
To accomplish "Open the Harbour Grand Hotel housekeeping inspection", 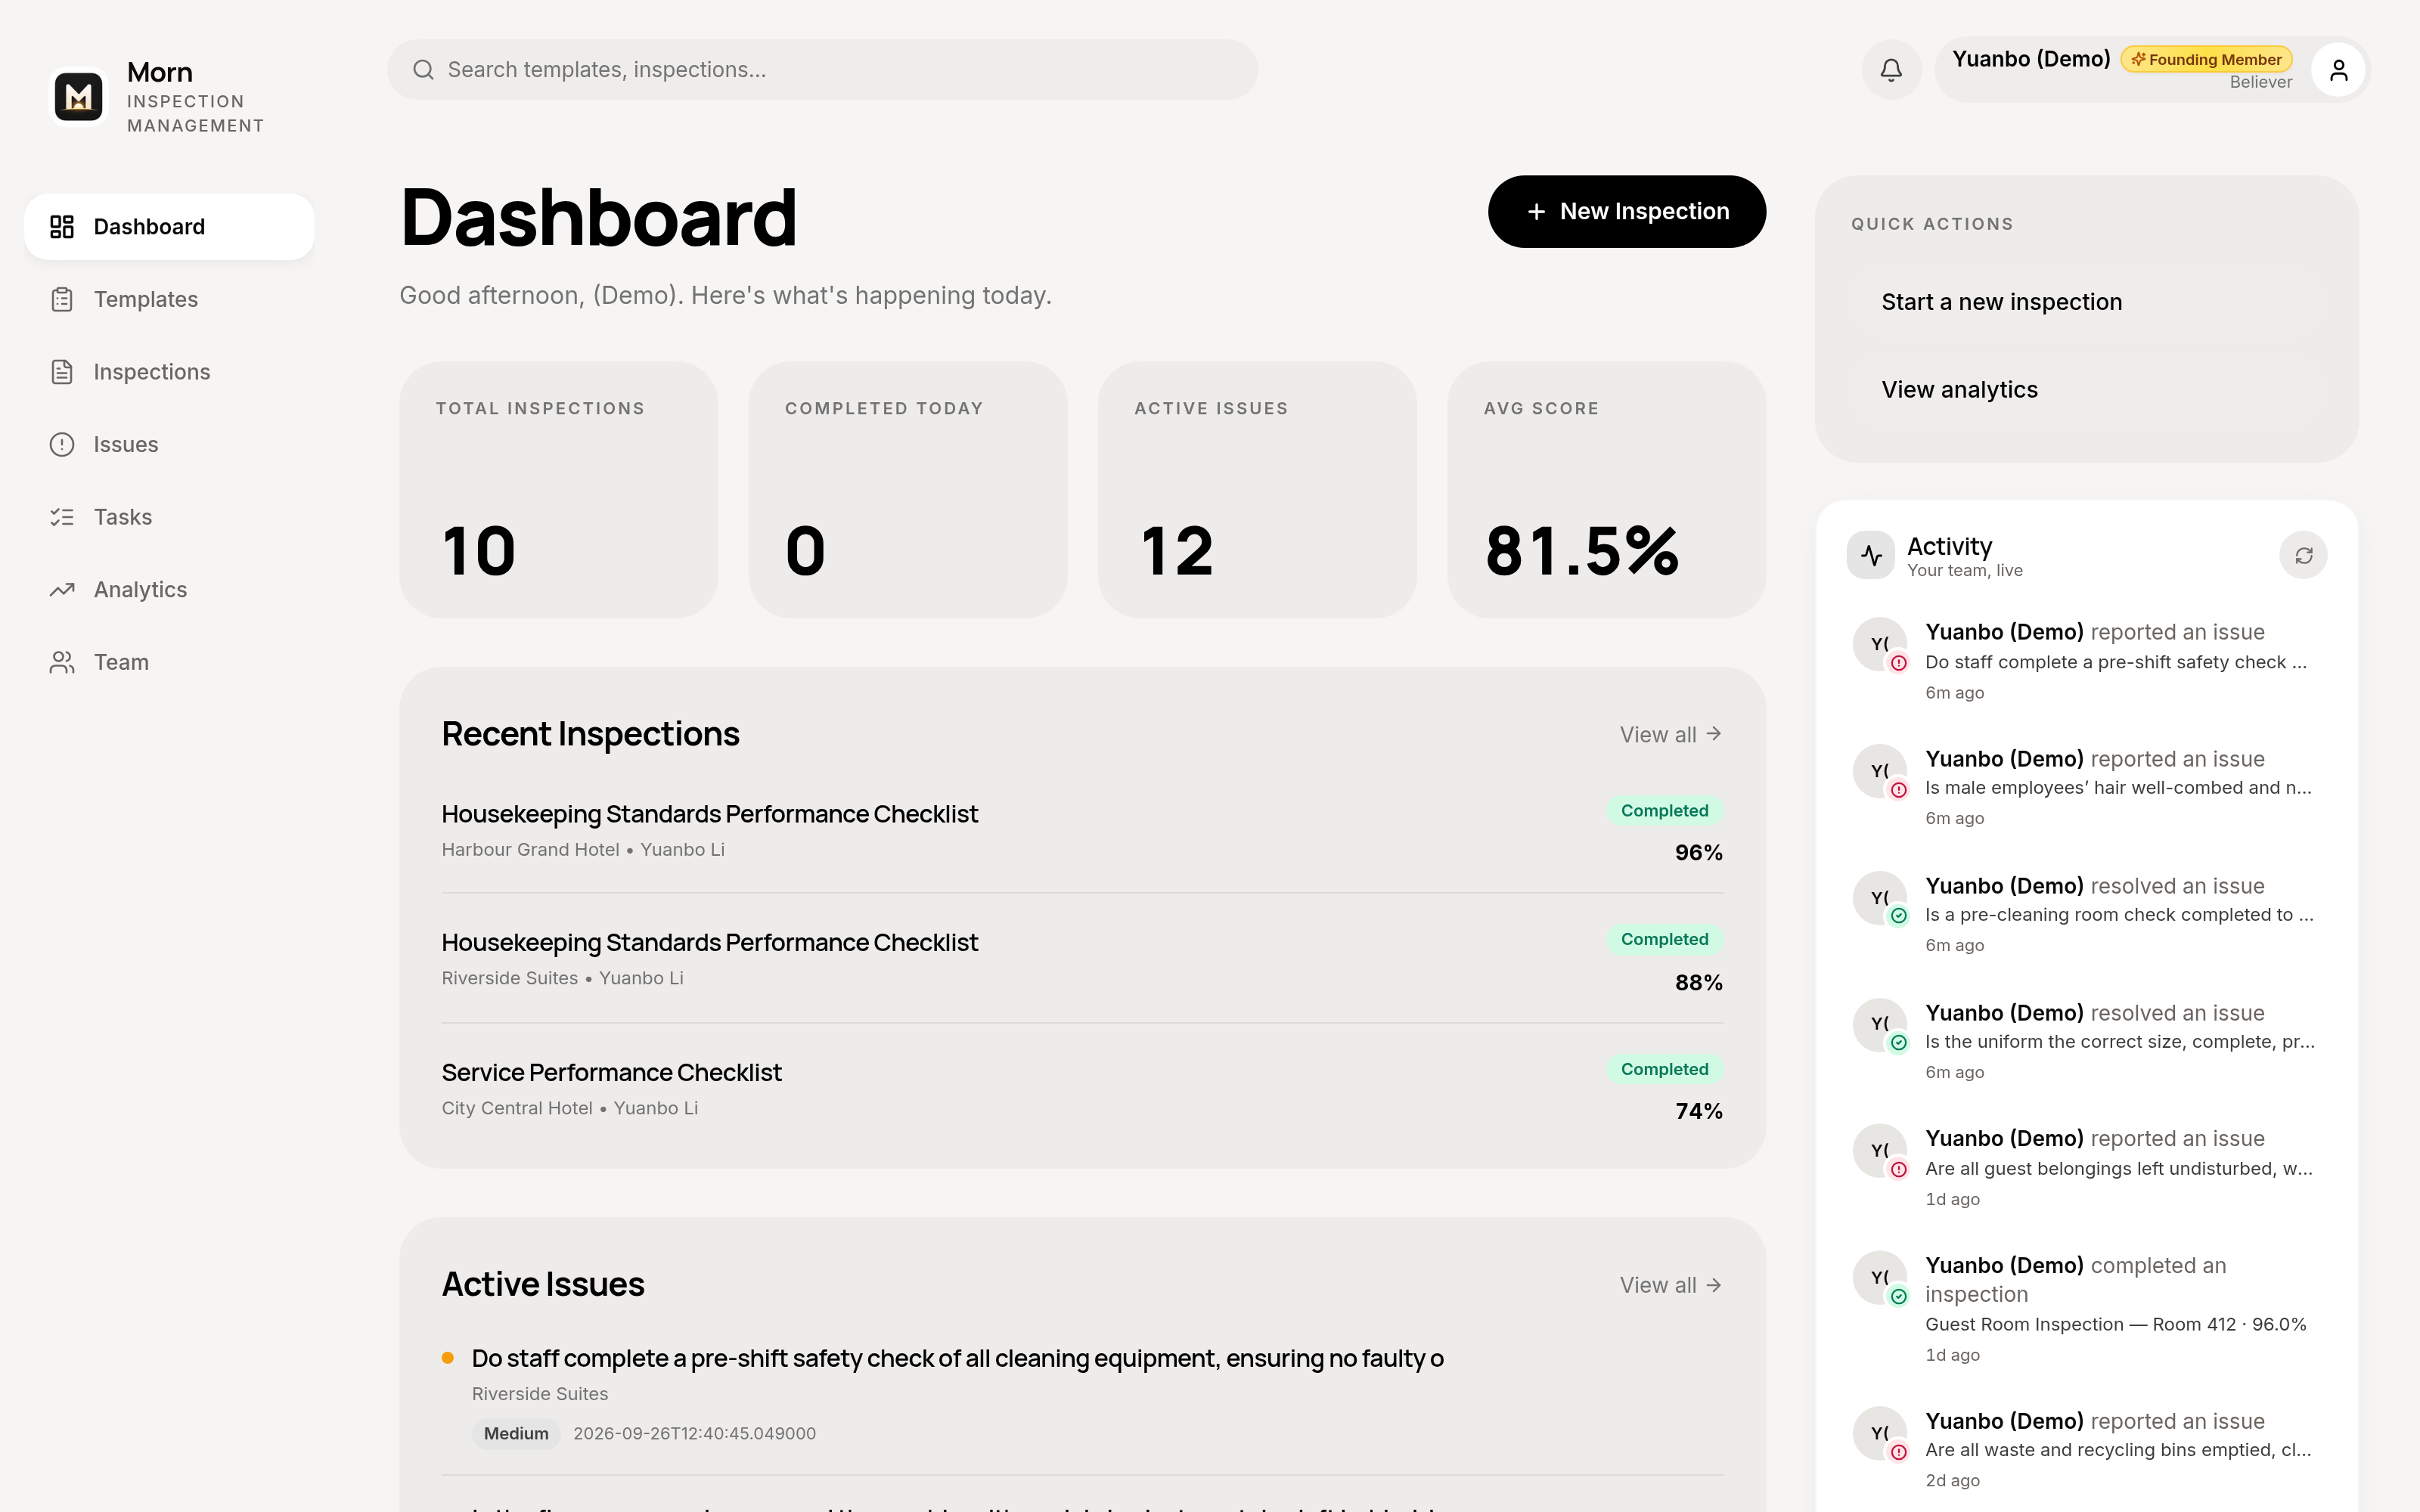I will 1082,831.
